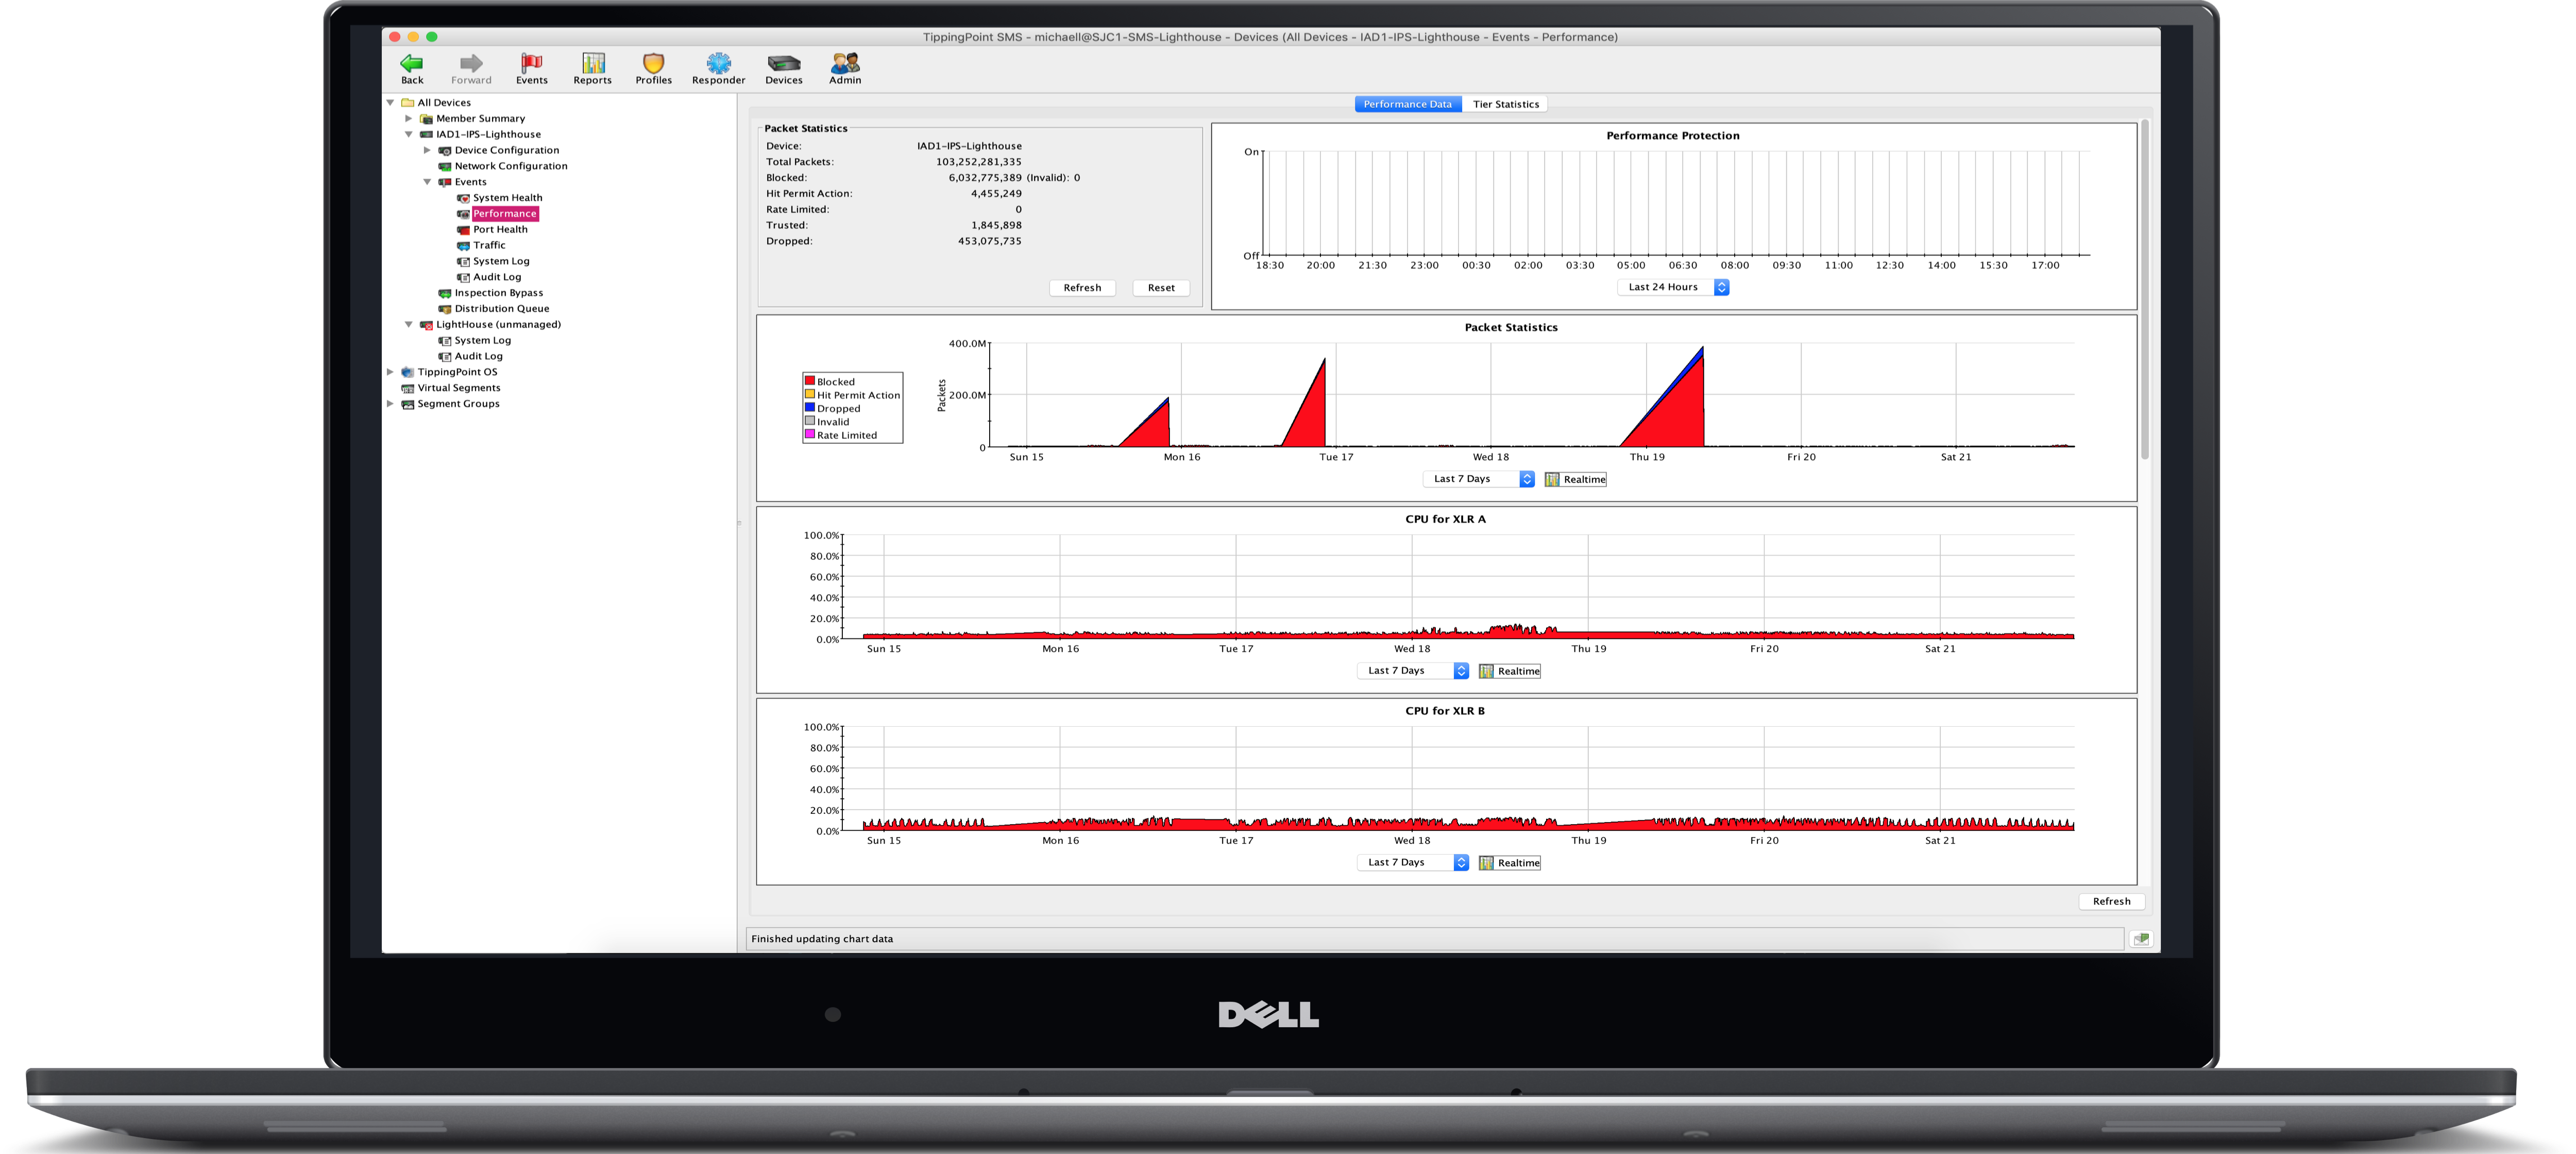This screenshot has width=2576, height=1154.
Task: Click the Dropped blue legend swatch
Action: [810, 408]
